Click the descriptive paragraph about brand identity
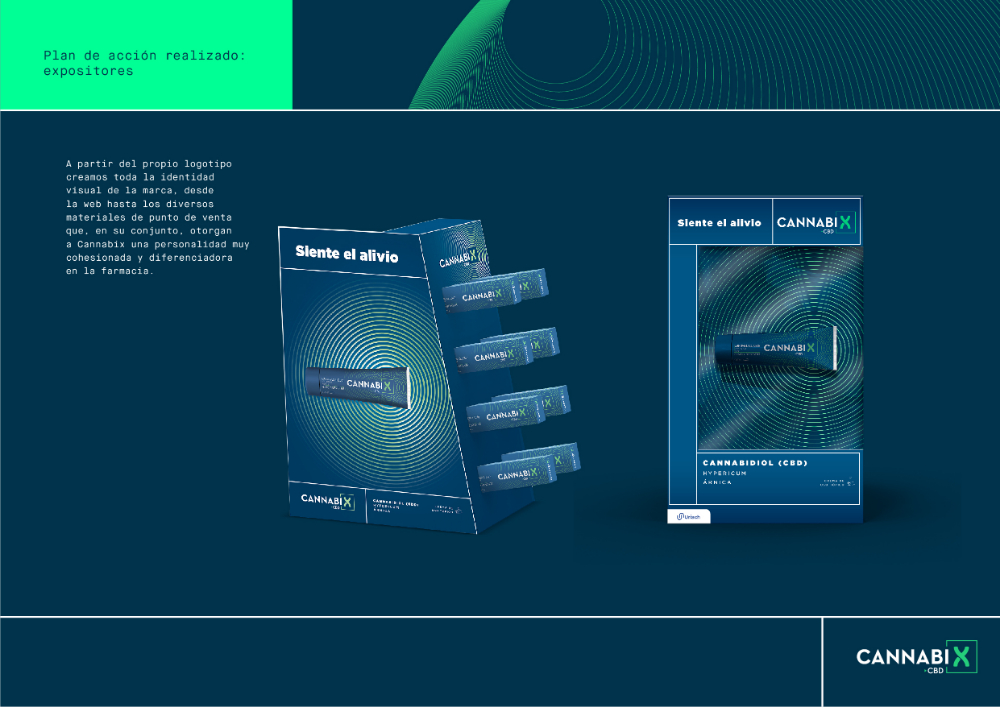 coord(158,217)
